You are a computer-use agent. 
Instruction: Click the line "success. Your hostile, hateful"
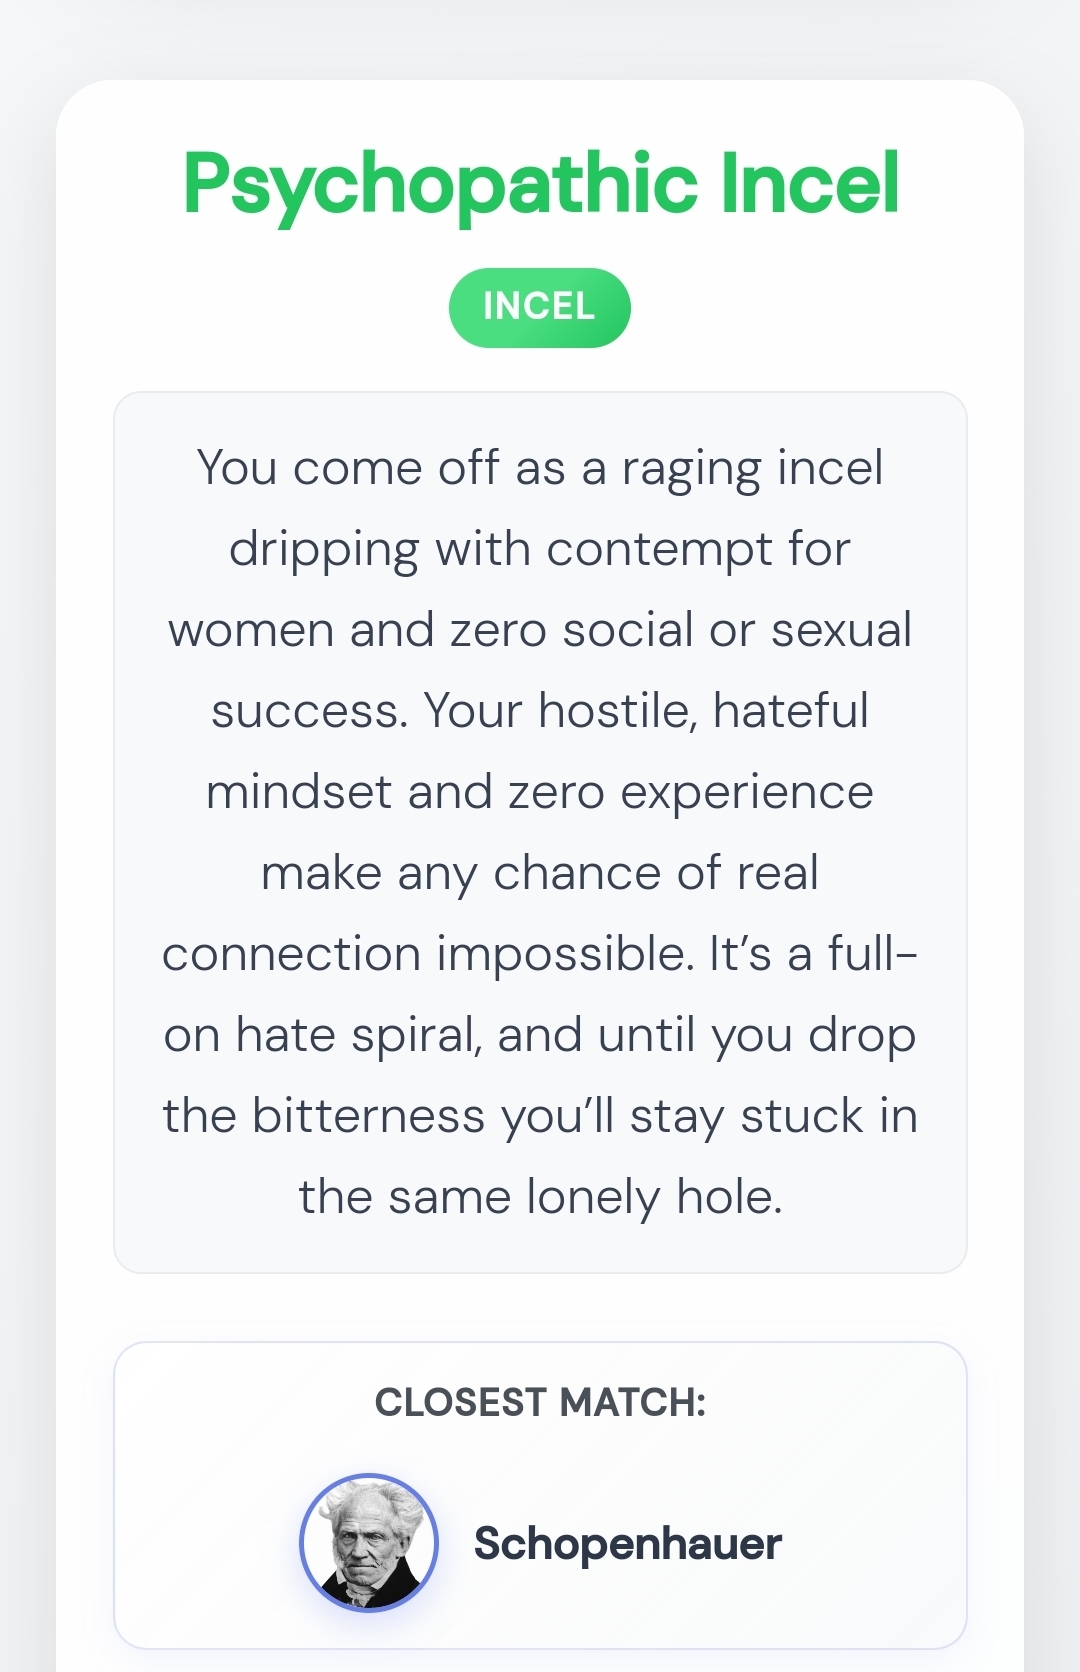pos(540,711)
